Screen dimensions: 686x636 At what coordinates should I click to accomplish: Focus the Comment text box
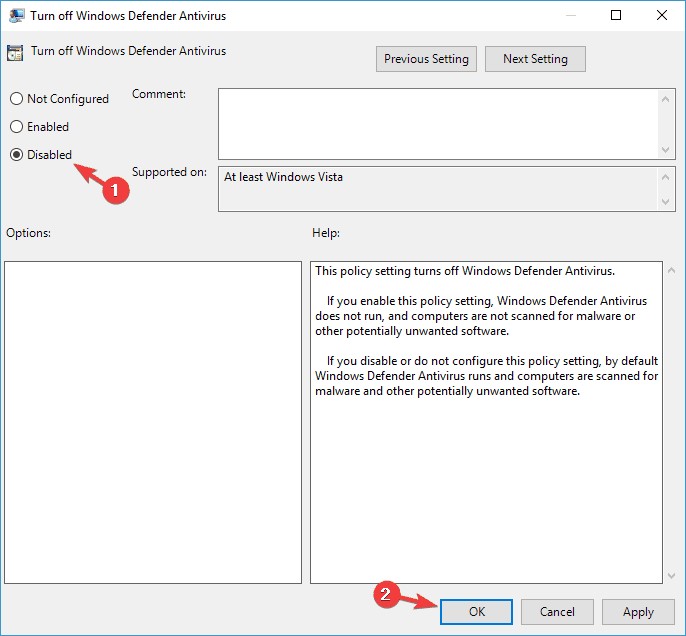(438, 124)
